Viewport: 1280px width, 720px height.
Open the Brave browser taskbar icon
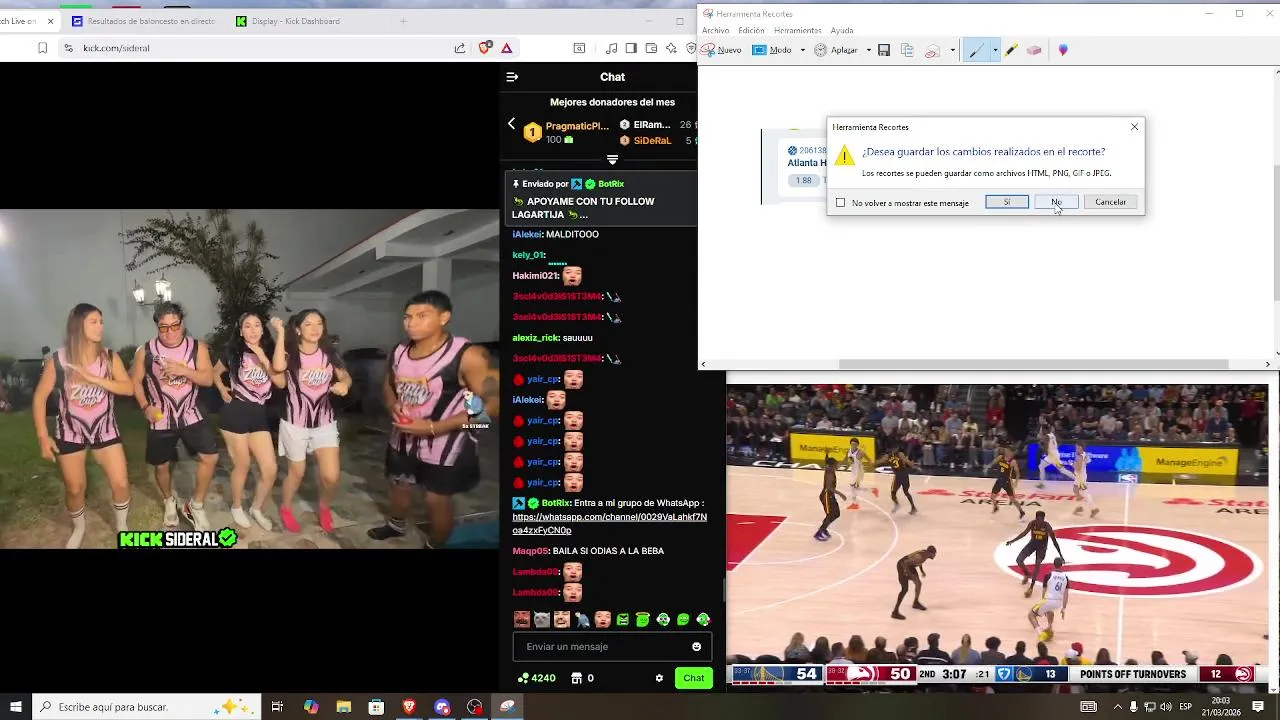[x=409, y=707]
